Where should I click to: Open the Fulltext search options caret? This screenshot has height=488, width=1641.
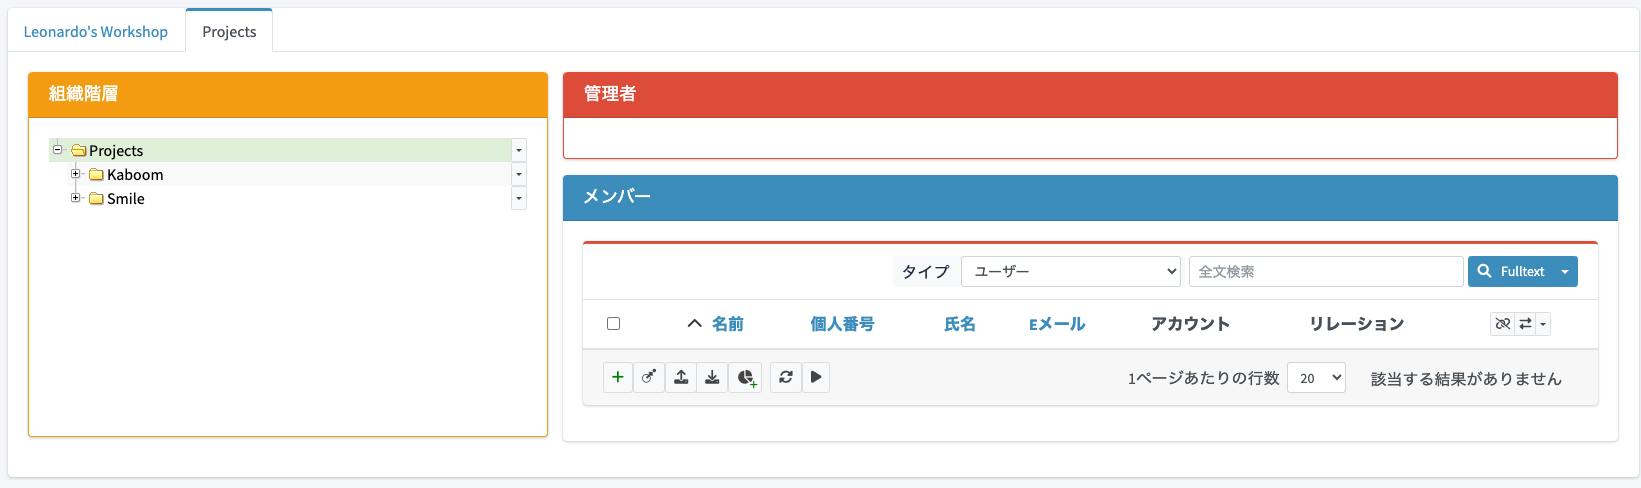(1565, 271)
